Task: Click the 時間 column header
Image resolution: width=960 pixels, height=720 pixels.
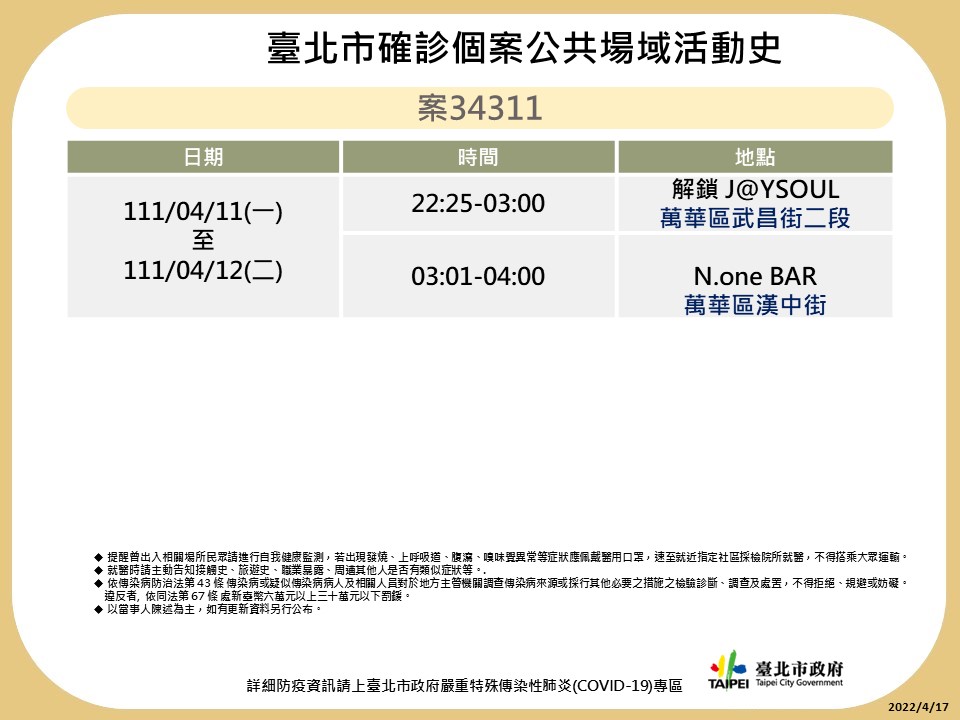Action: [x=478, y=157]
